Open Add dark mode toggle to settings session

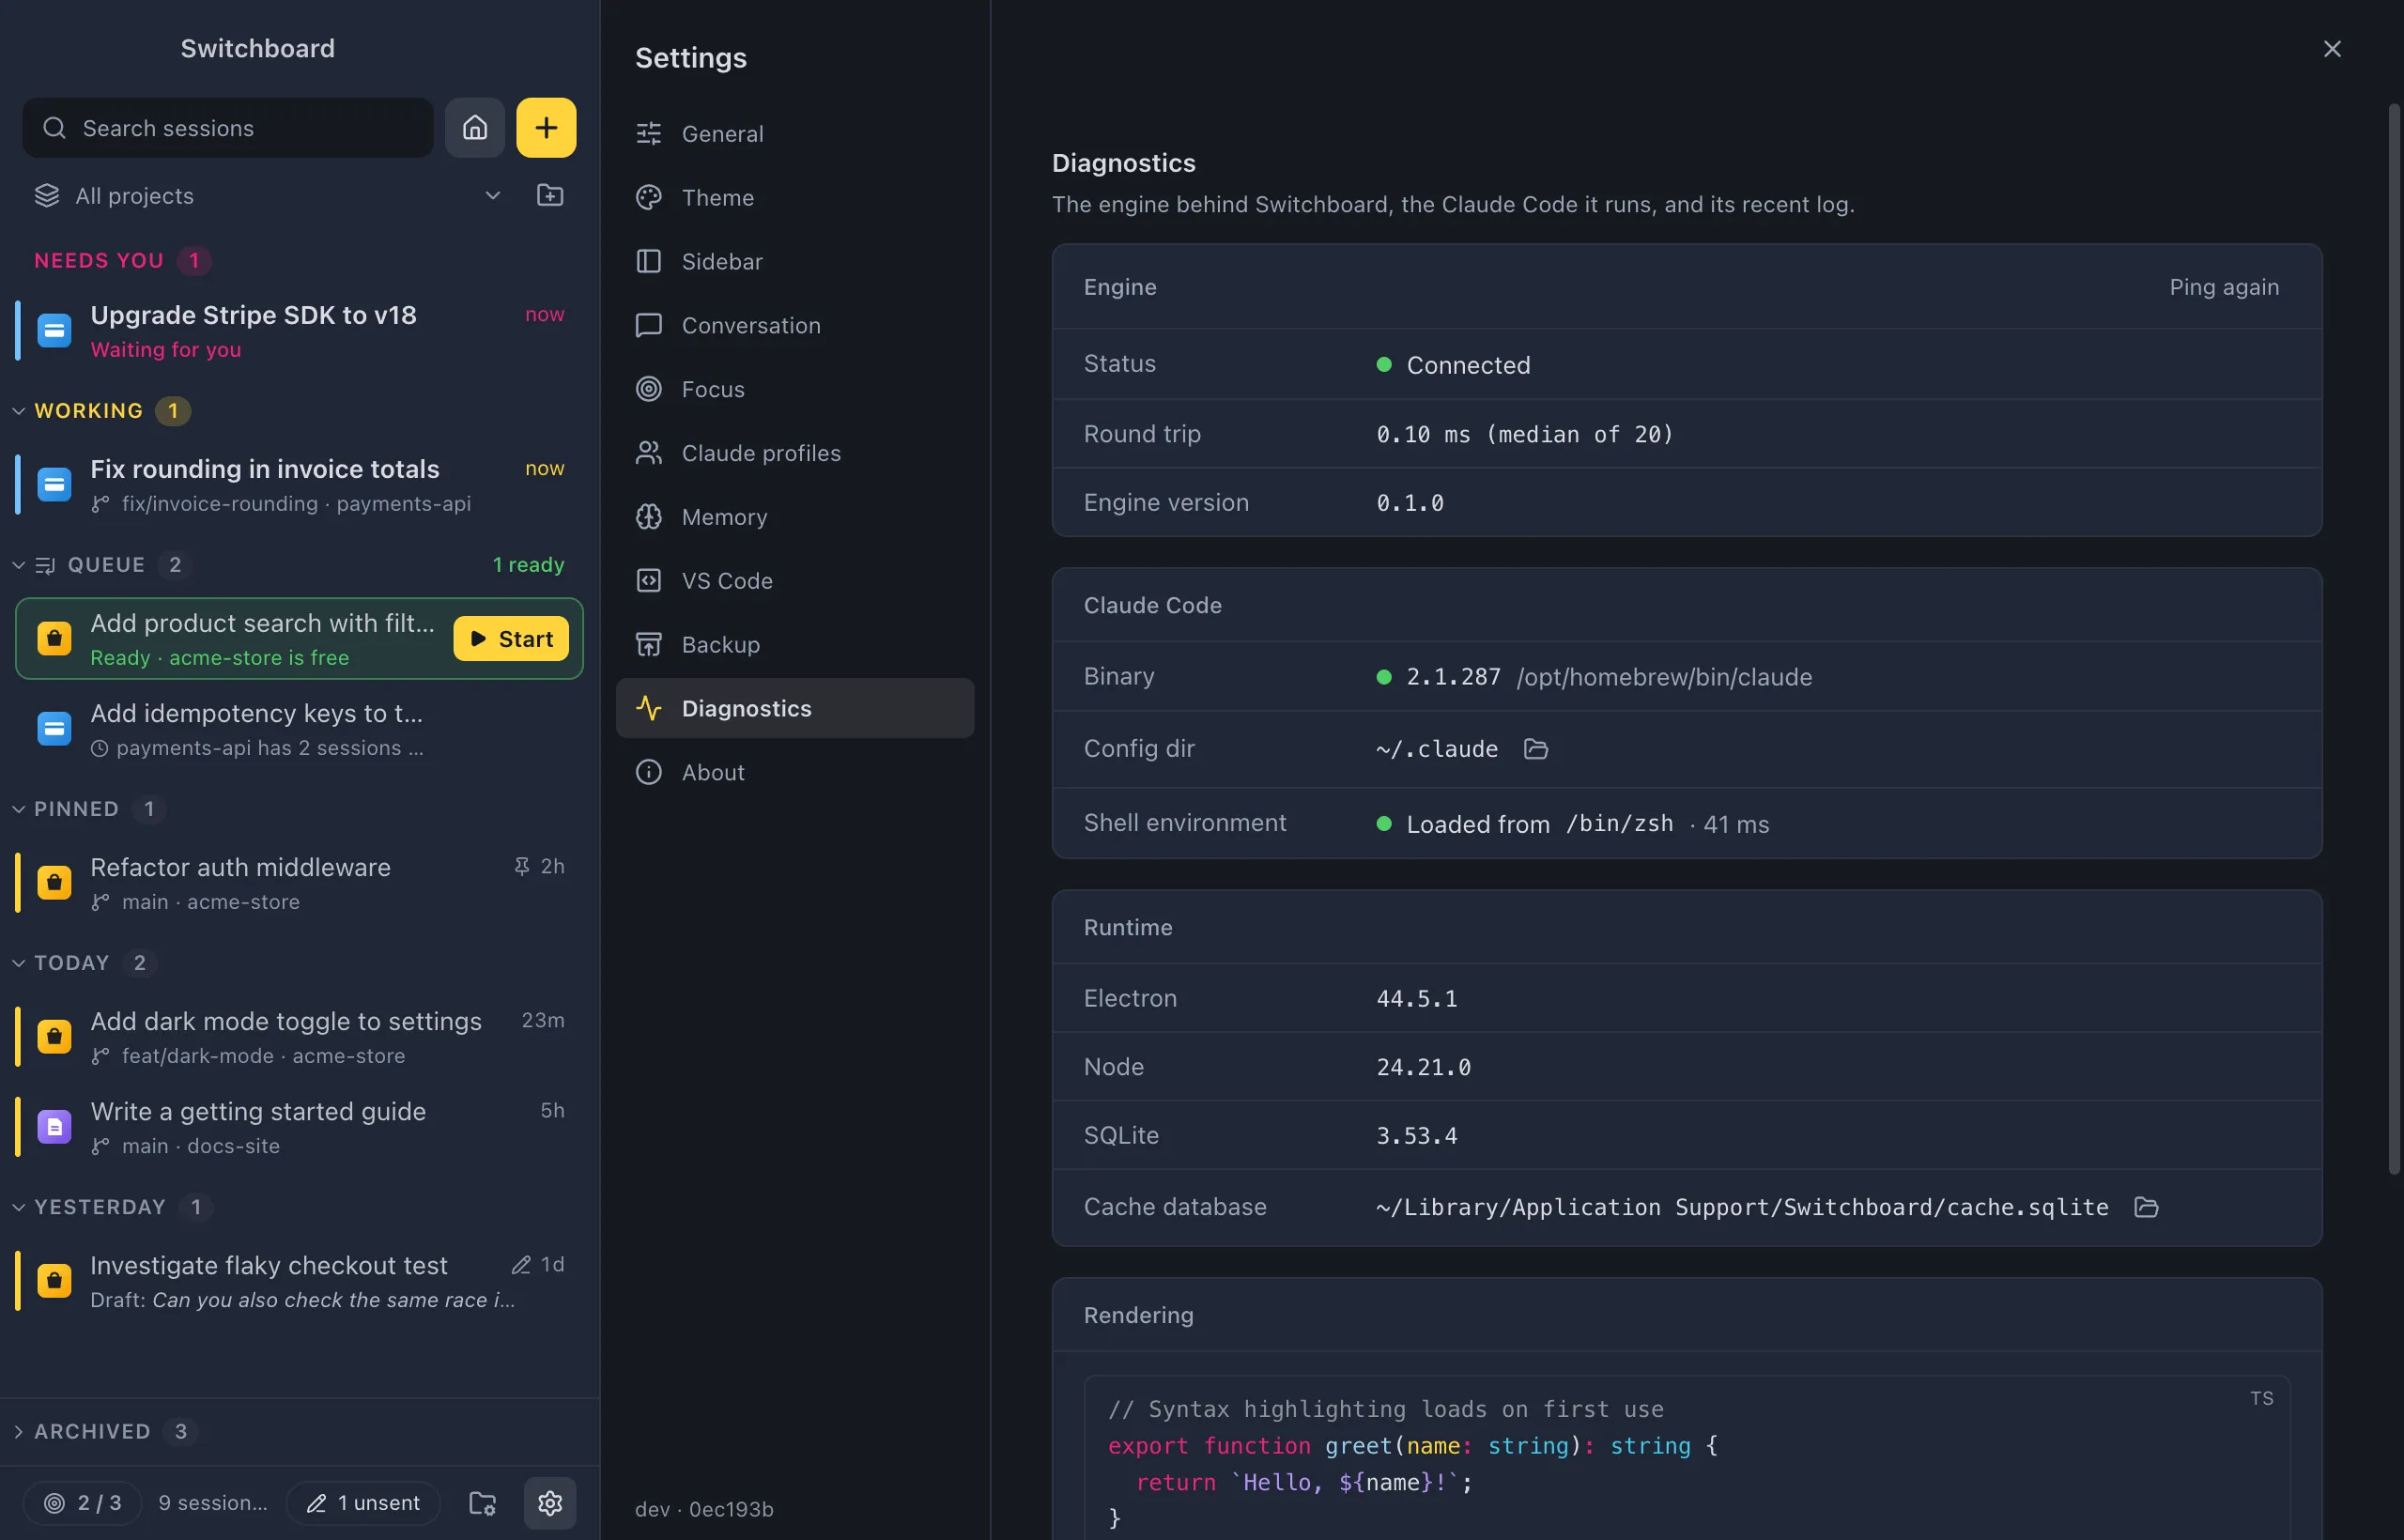coord(299,1037)
